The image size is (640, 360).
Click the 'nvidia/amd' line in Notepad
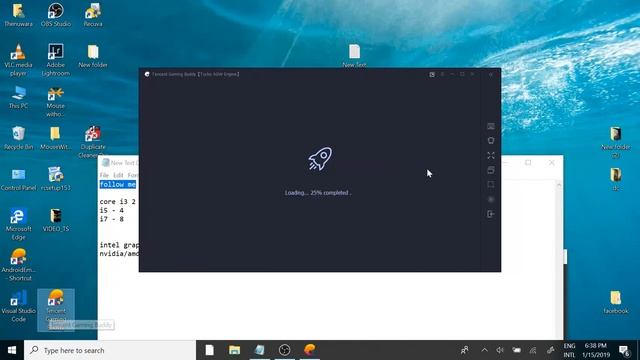(119, 253)
